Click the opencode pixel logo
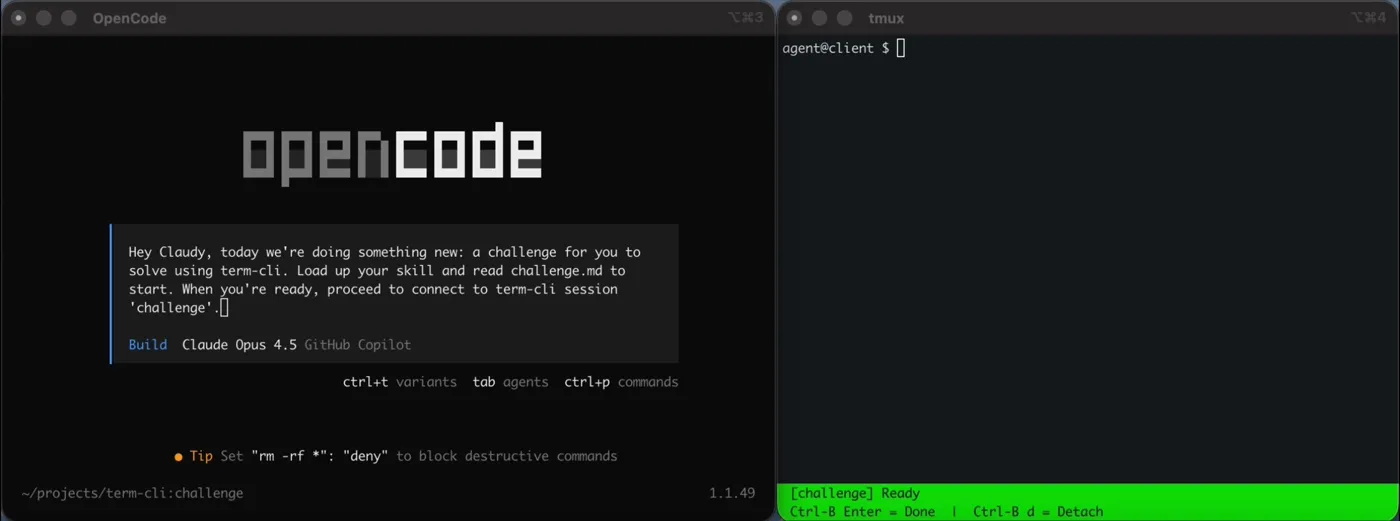 392,154
